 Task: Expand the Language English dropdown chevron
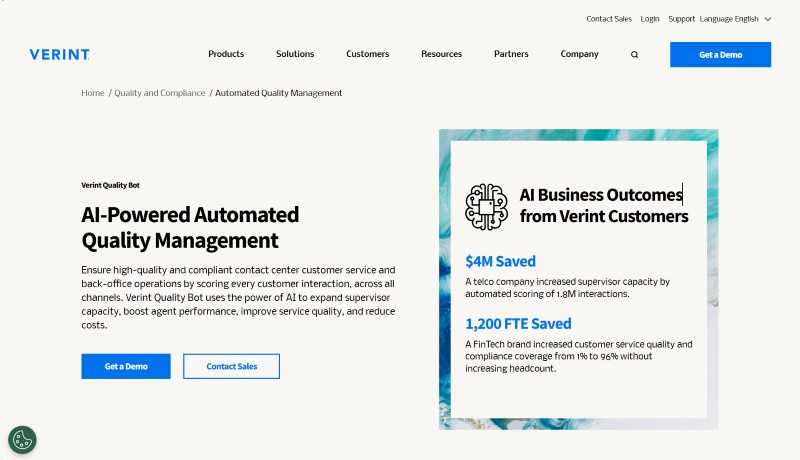767,19
